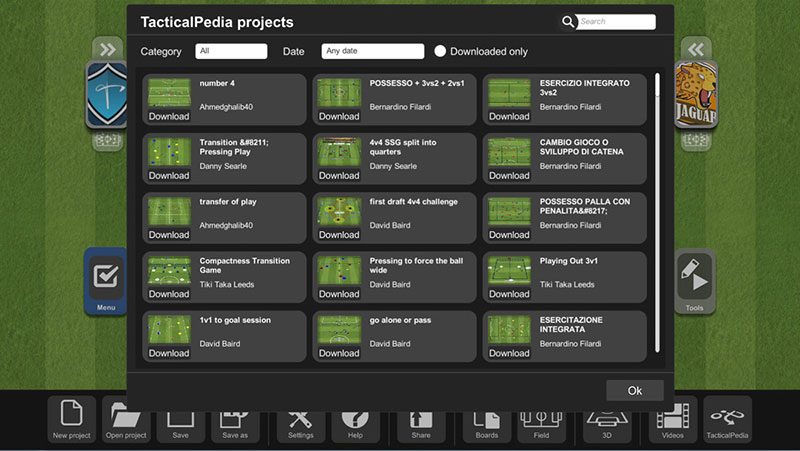Click 'Danny Searle' under 4v4 SSG

[x=393, y=166]
